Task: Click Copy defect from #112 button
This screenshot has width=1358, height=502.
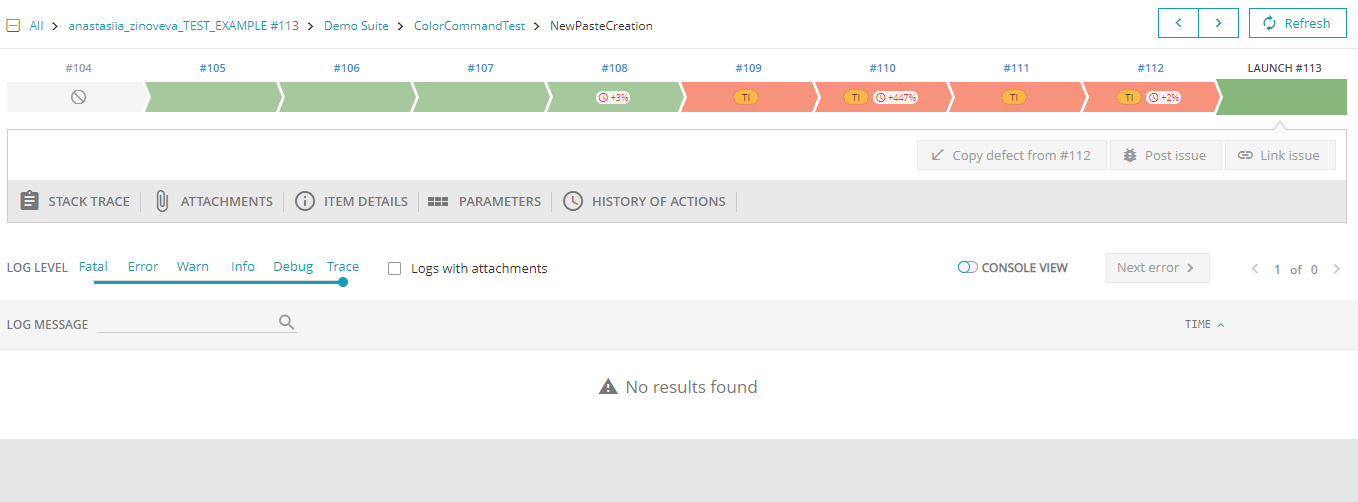Action: point(1011,155)
